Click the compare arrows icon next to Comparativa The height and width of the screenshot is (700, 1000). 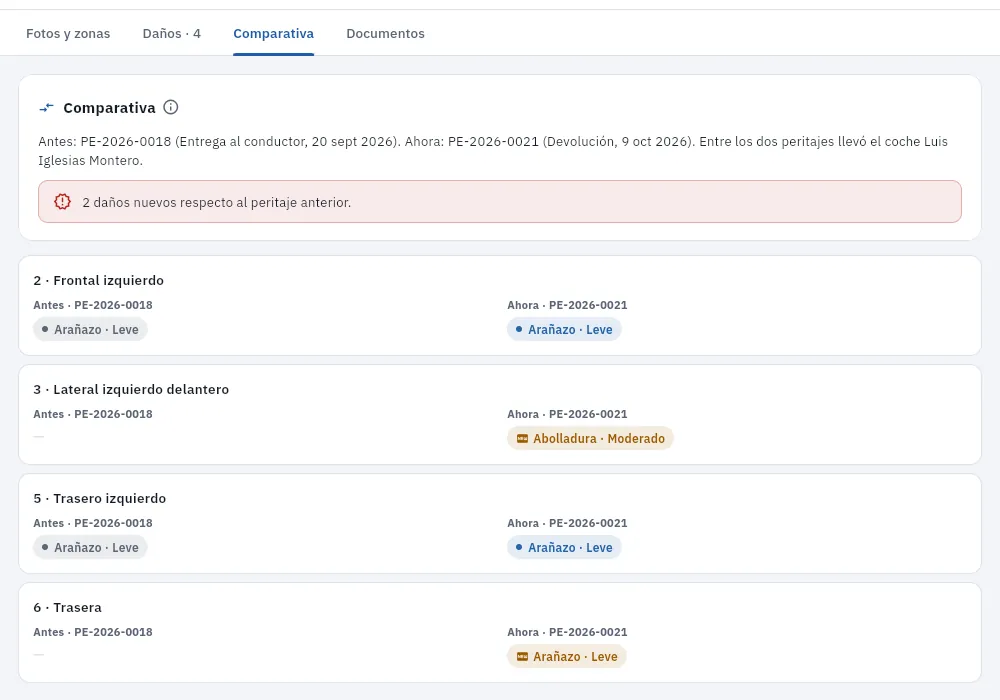[47, 108]
